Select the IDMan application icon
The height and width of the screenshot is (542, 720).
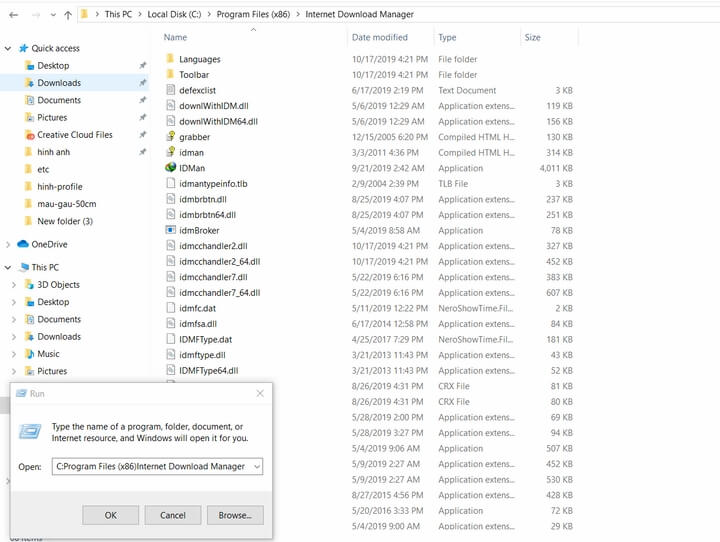170,168
